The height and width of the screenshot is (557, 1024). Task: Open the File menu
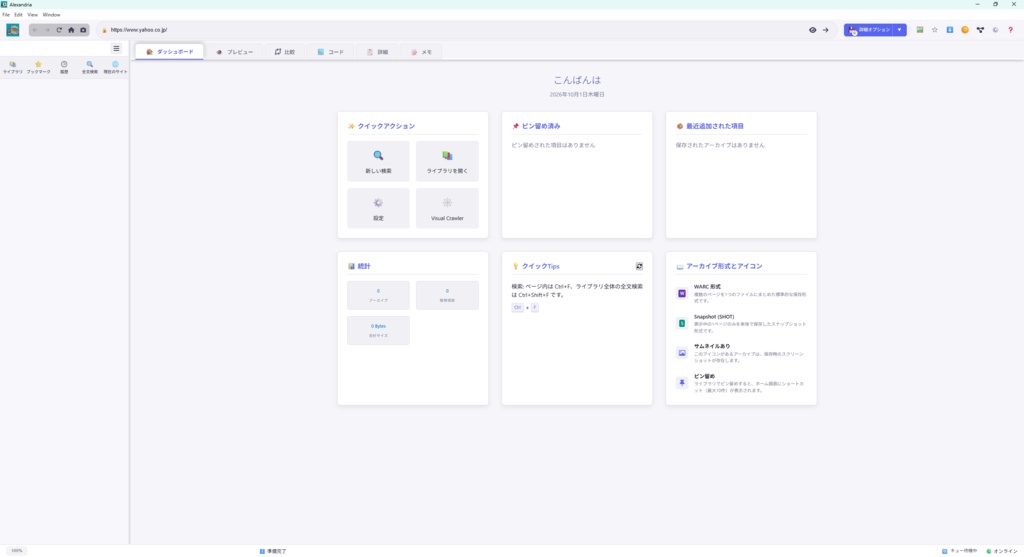[x=6, y=14]
